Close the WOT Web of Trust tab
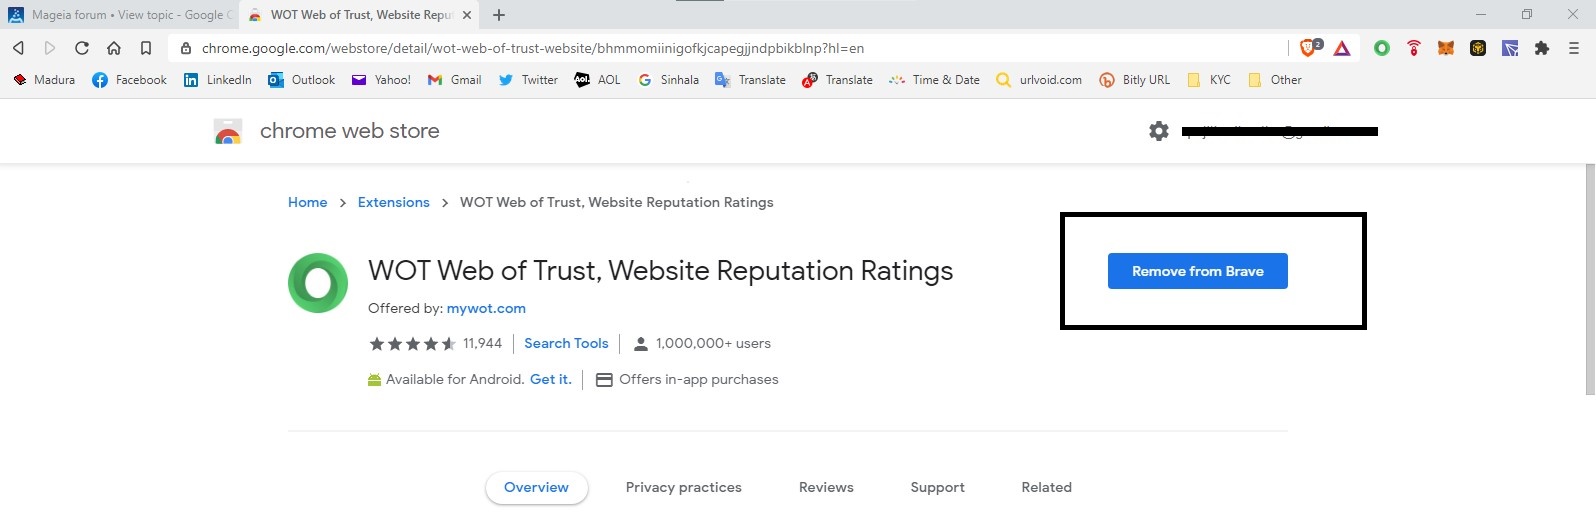This screenshot has height=526, width=1596. click(467, 15)
